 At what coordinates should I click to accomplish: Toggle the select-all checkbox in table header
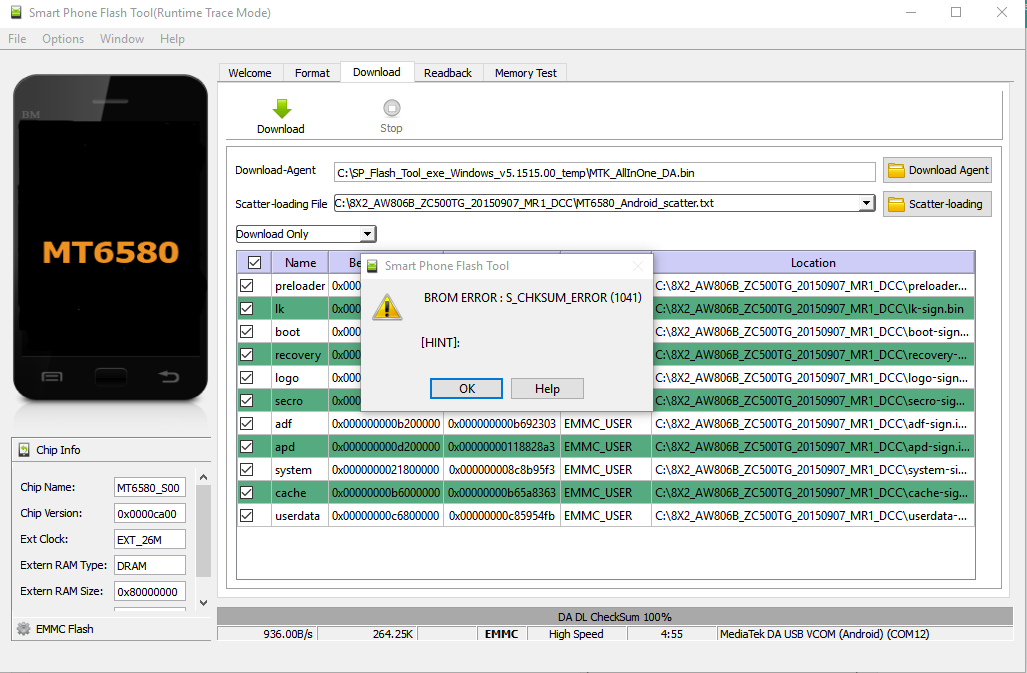(x=254, y=263)
